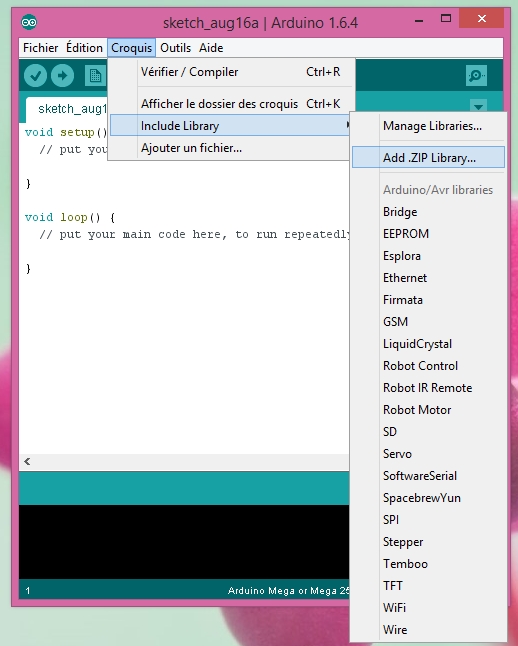Include the SD library
The height and width of the screenshot is (646, 518).
coord(428,431)
